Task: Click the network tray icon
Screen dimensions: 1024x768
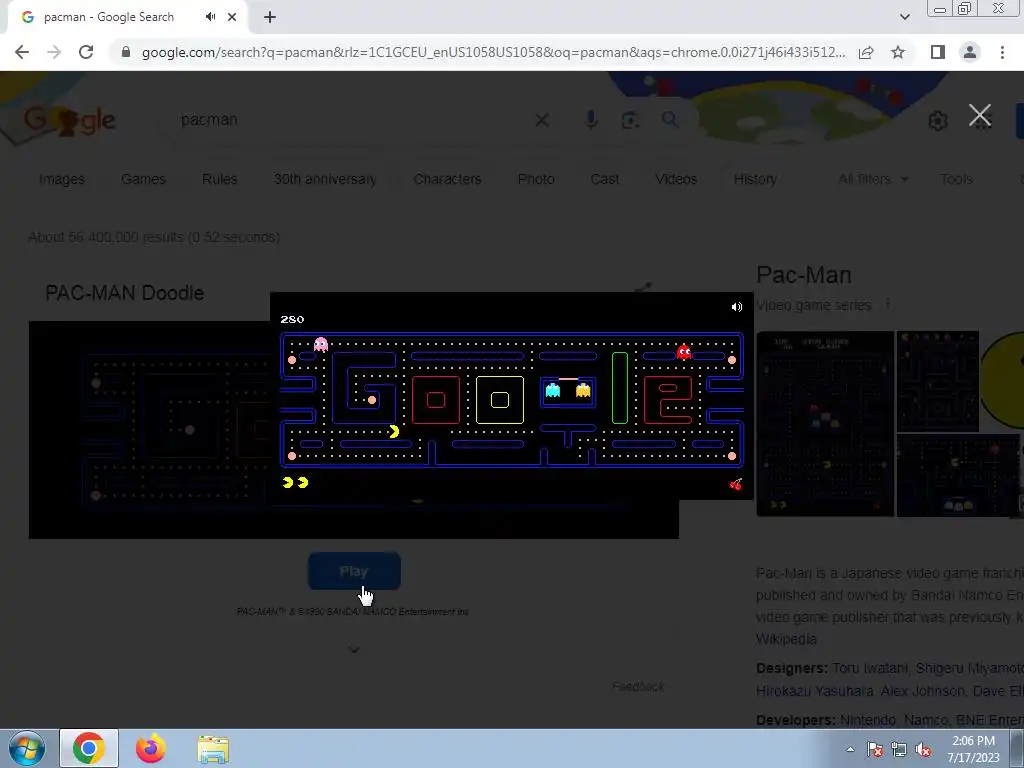Action: point(899,750)
